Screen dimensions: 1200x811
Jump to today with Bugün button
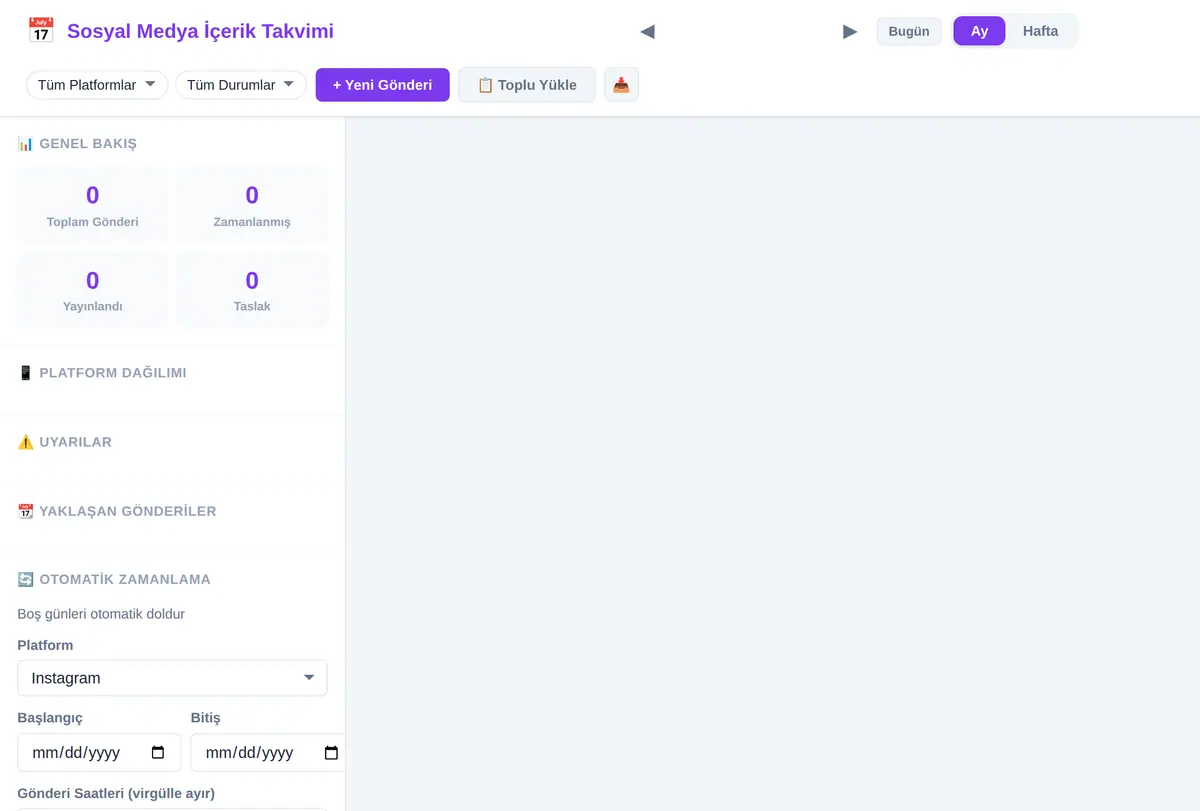pyautogui.click(x=909, y=31)
